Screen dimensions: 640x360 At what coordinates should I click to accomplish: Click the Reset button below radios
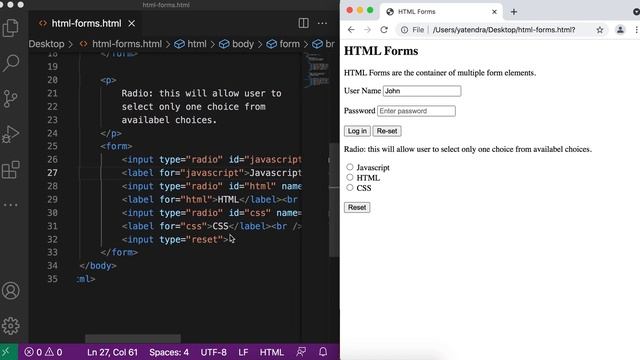point(357,207)
